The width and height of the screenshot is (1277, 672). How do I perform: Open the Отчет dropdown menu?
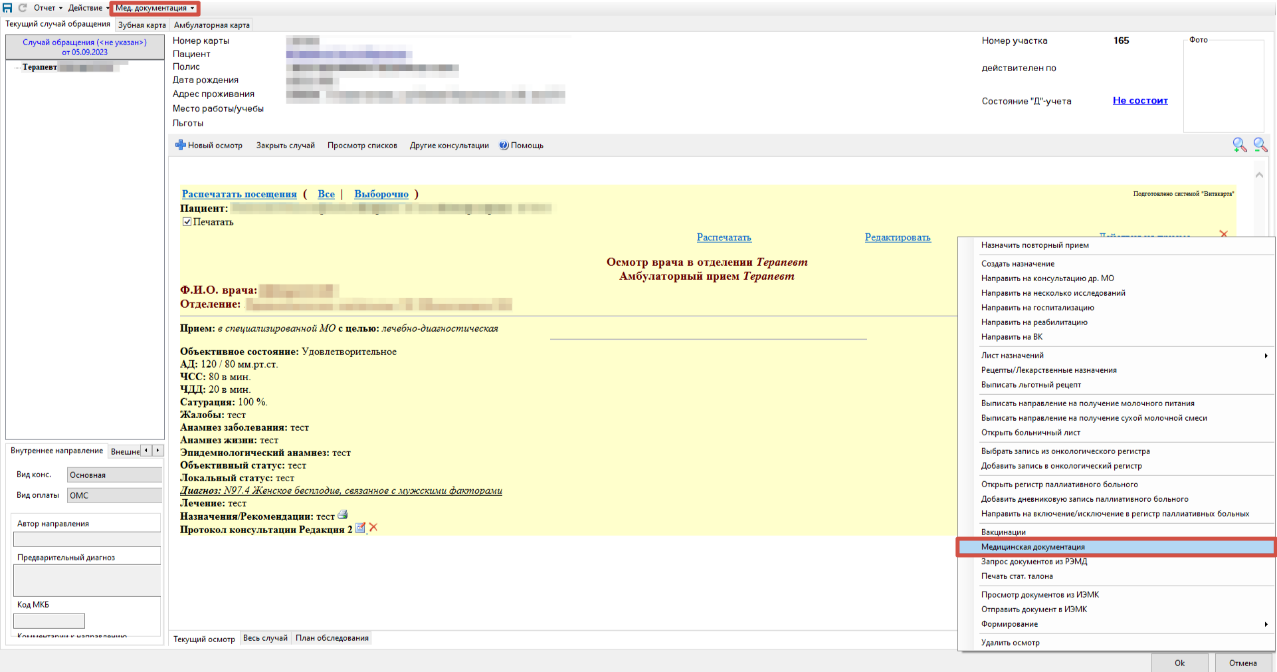click(x=47, y=7)
